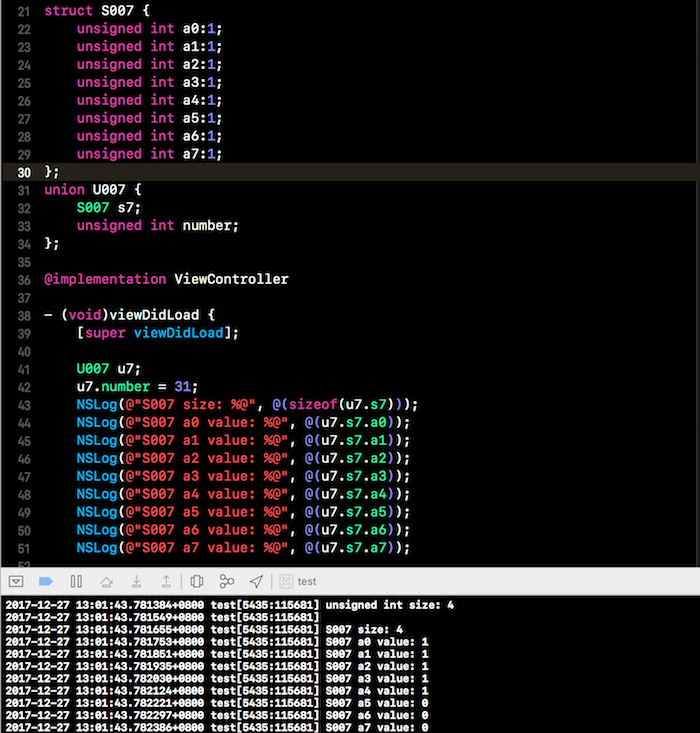Click 'unsigned int a0:1;' line

point(150,29)
